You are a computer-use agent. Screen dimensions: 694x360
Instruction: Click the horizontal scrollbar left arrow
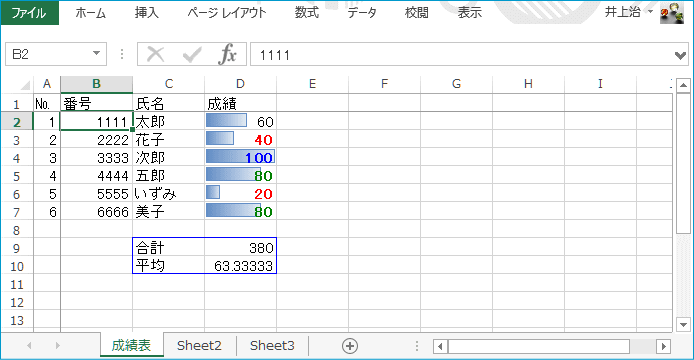click(x=440, y=346)
